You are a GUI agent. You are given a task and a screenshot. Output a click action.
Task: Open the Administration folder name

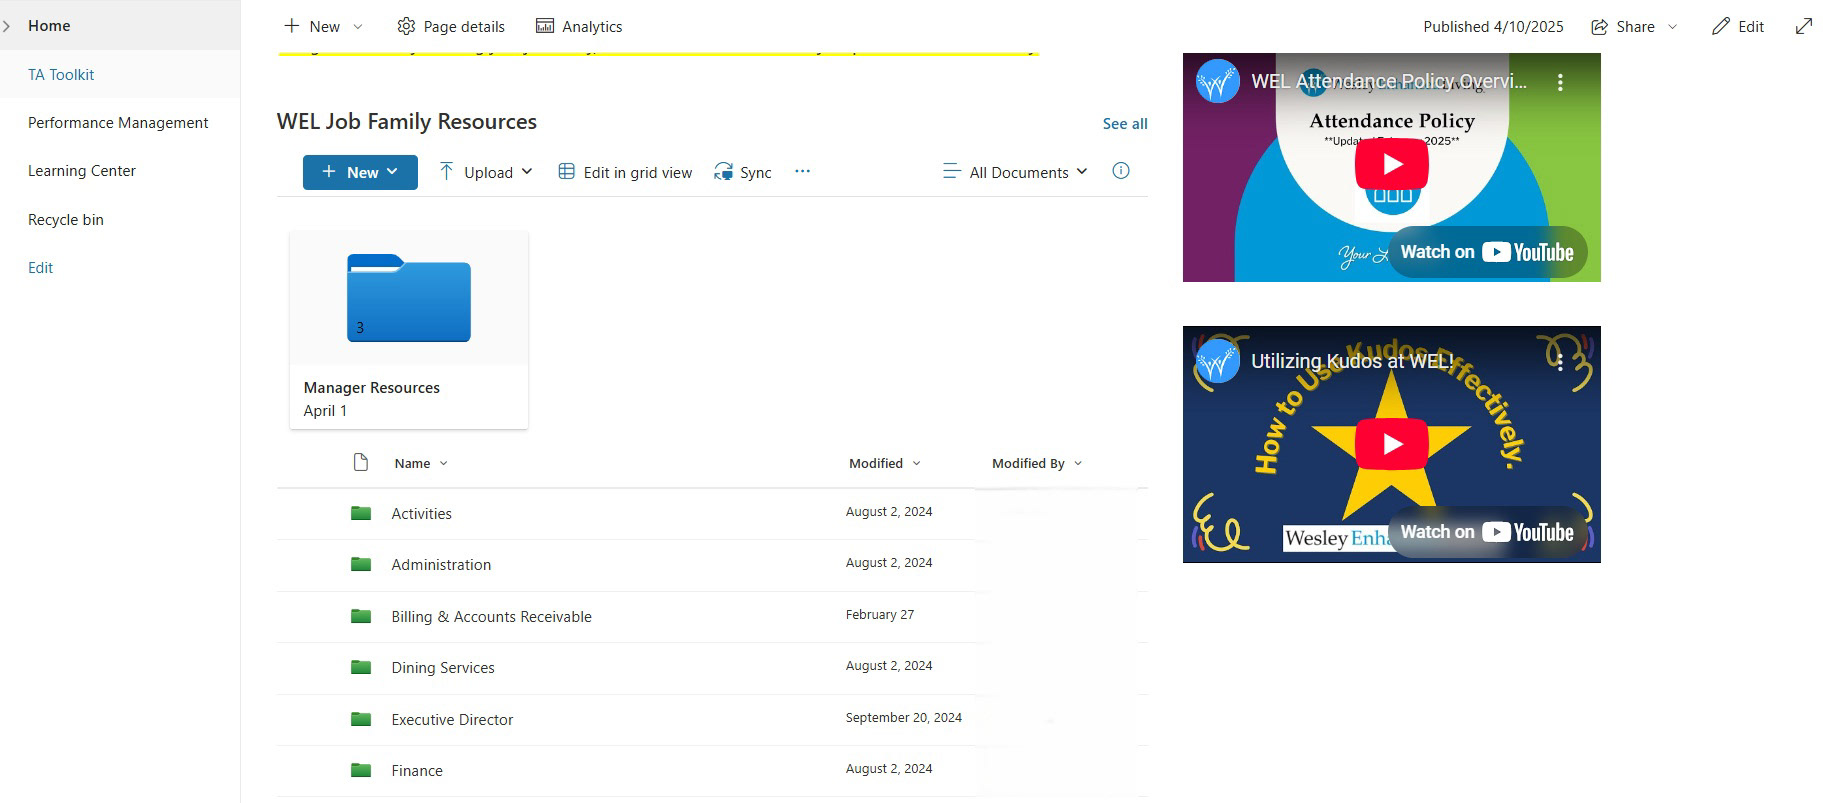441,565
